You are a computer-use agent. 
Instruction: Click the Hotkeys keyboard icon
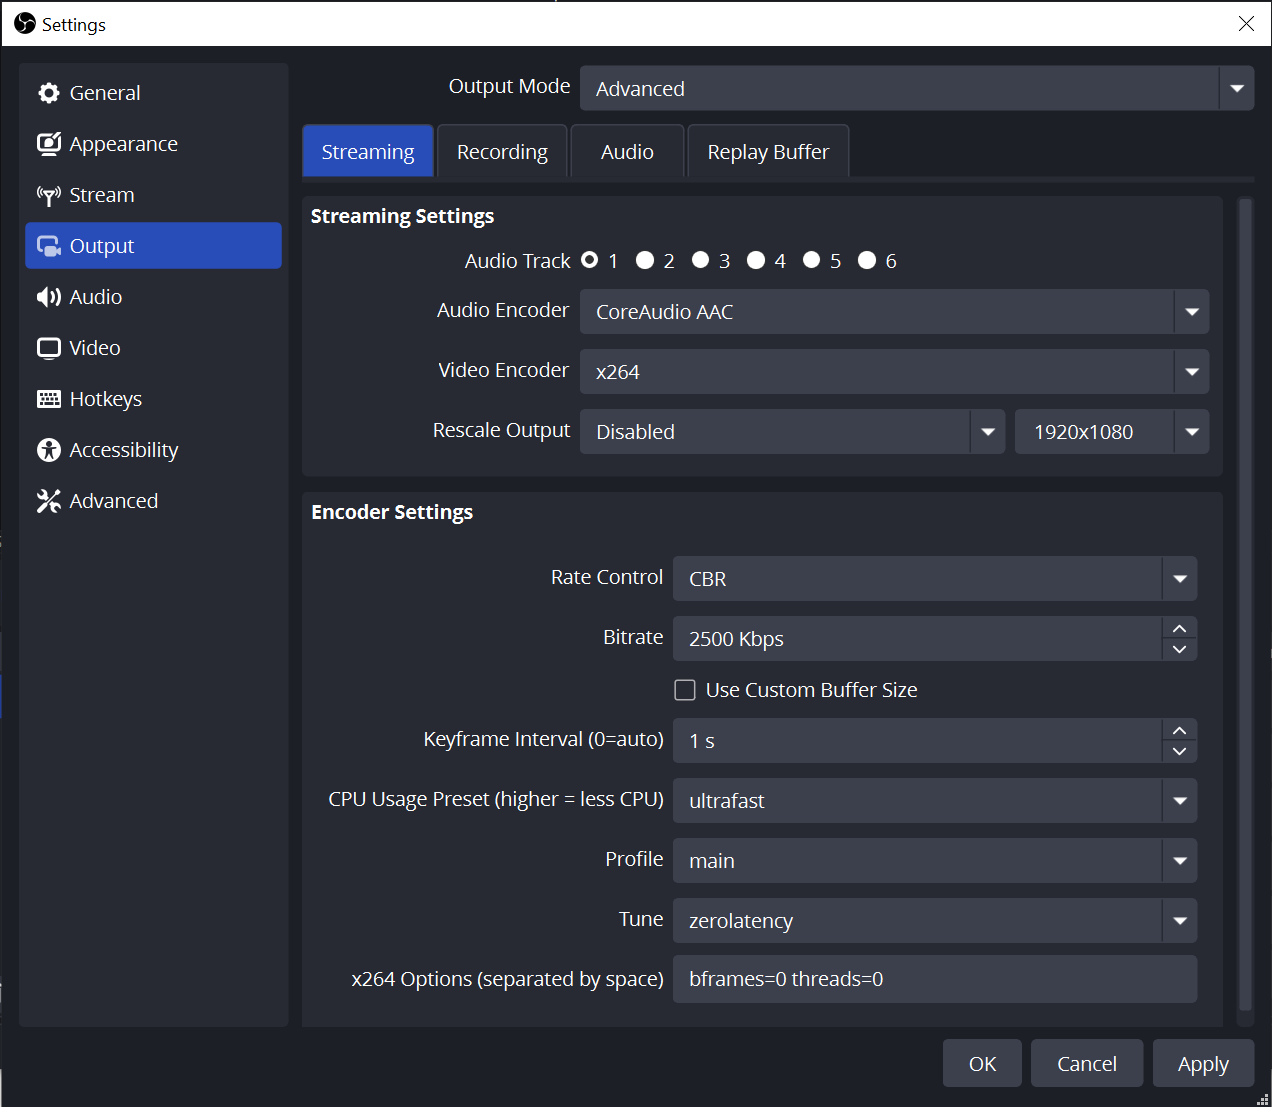click(x=49, y=399)
